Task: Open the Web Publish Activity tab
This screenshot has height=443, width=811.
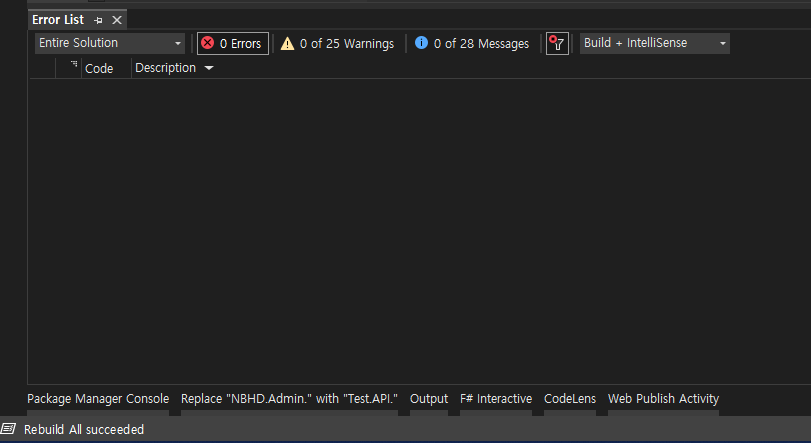Action: [664, 399]
